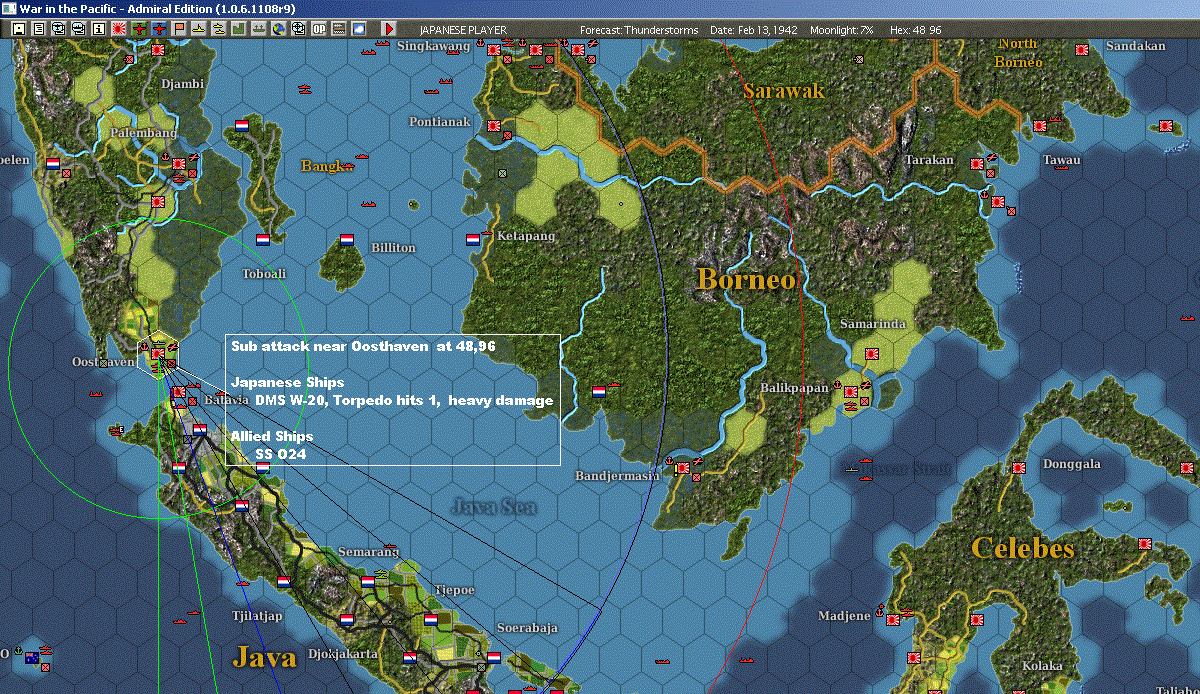The width and height of the screenshot is (1200, 694).
Task: Click the 'Djambi' city label
Action: tap(182, 84)
